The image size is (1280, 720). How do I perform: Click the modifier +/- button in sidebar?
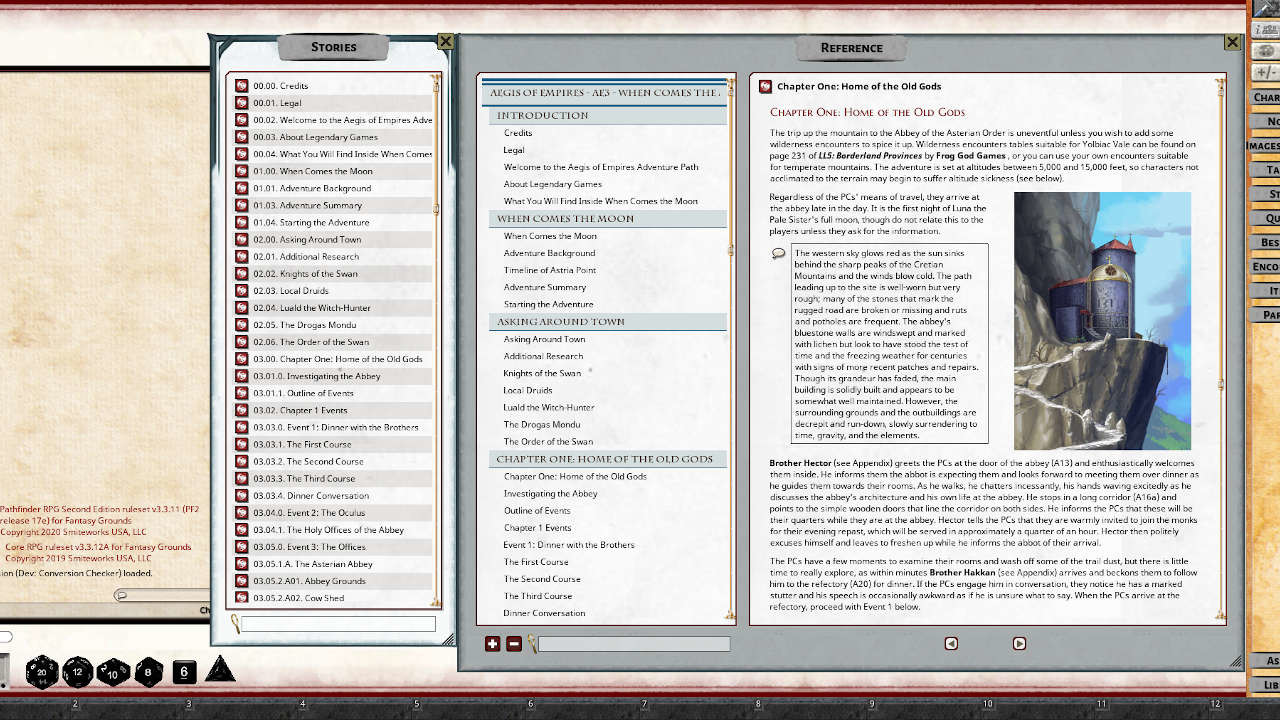click(1265, 72)
